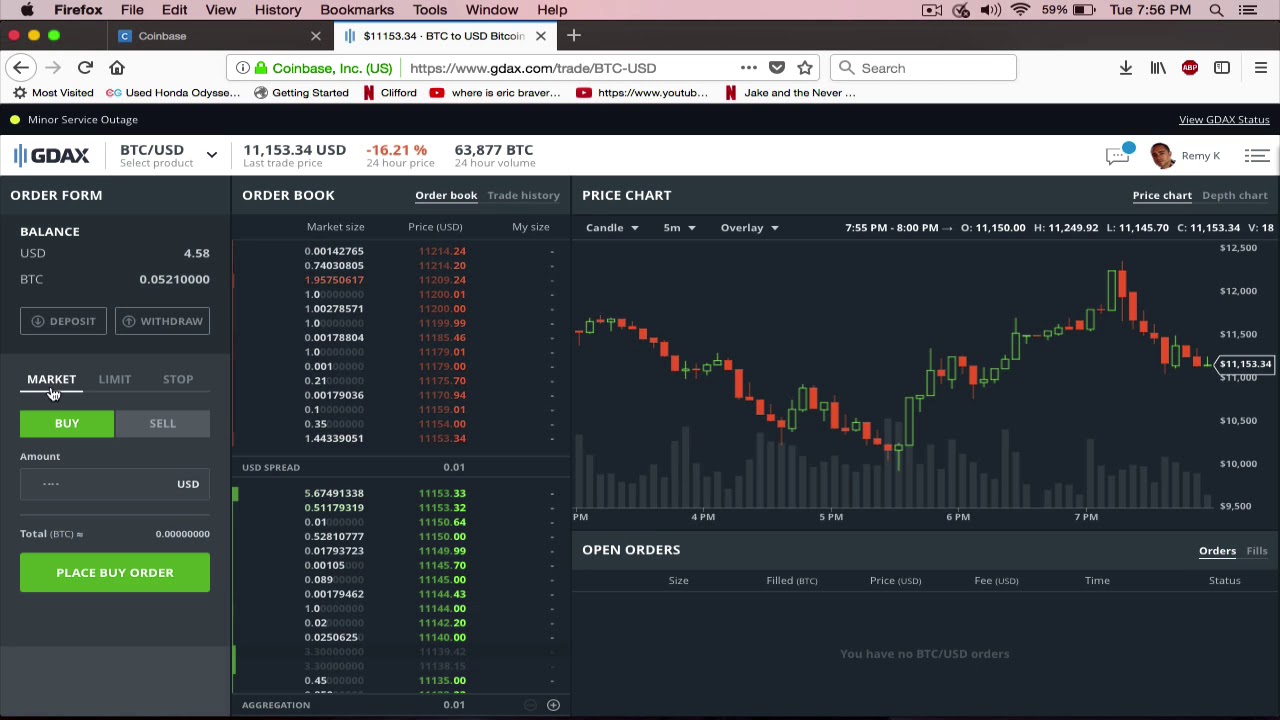The height and width of the screenshot is (720, 1280).
Task: Click ask price 11209.24 in order book
Action: (x=442, y=280)
